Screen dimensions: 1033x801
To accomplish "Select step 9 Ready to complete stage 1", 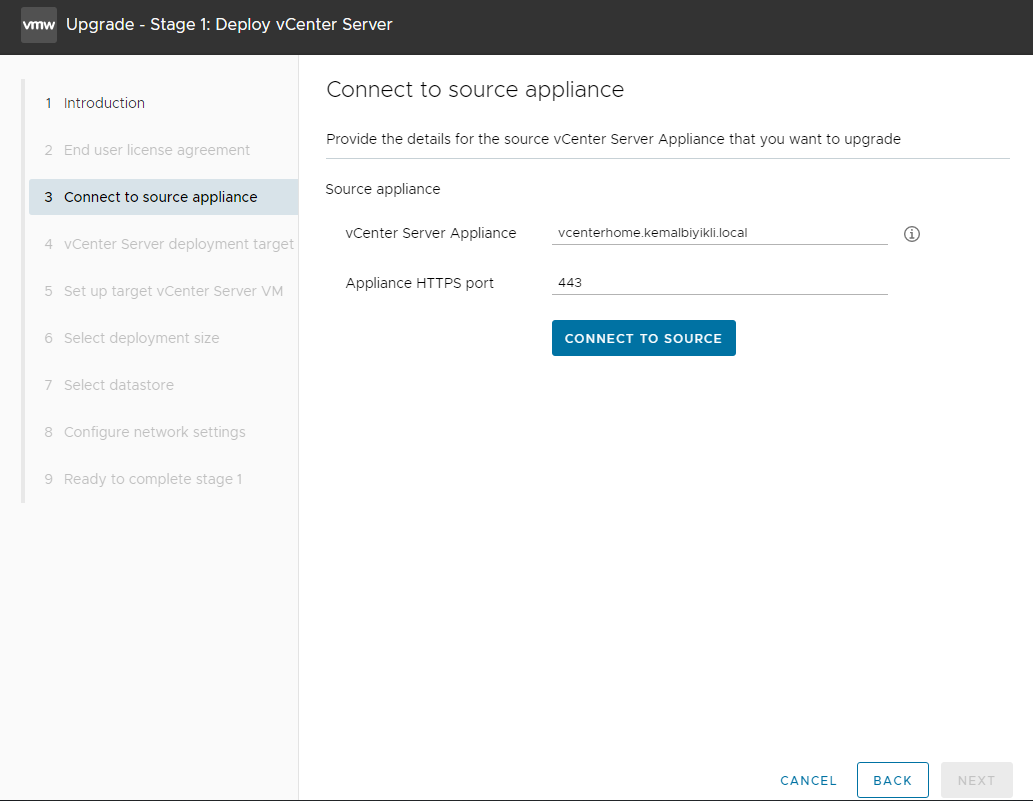I will [163, 480].
